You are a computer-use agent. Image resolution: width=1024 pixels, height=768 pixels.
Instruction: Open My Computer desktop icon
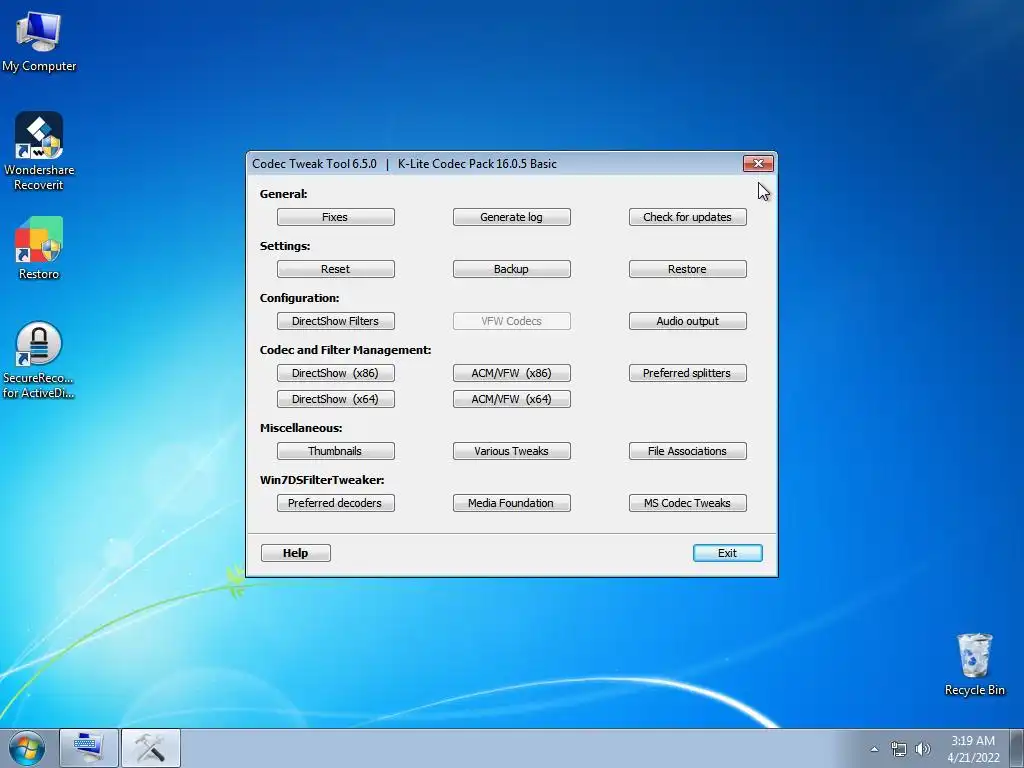(39, 42)
